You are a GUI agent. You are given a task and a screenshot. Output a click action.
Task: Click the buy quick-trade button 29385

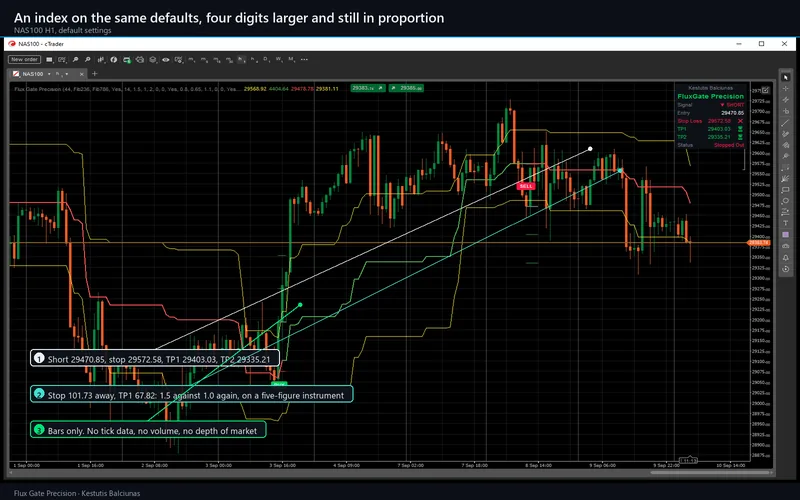[406, 88]
